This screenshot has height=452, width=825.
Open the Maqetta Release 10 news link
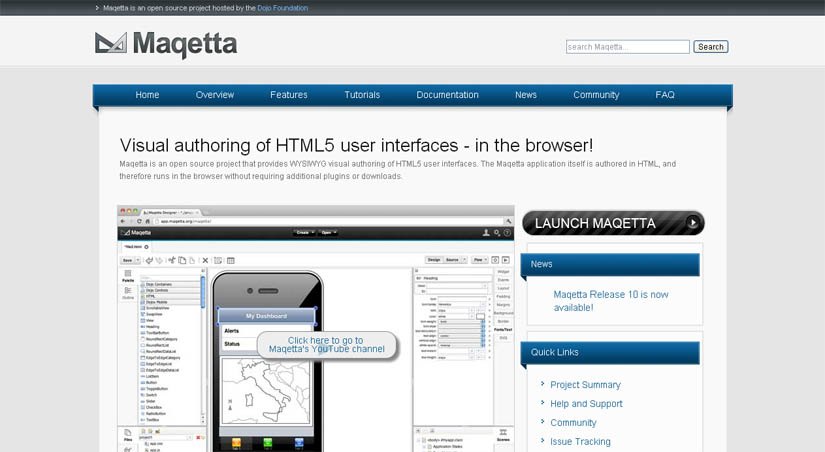(610, 301)
